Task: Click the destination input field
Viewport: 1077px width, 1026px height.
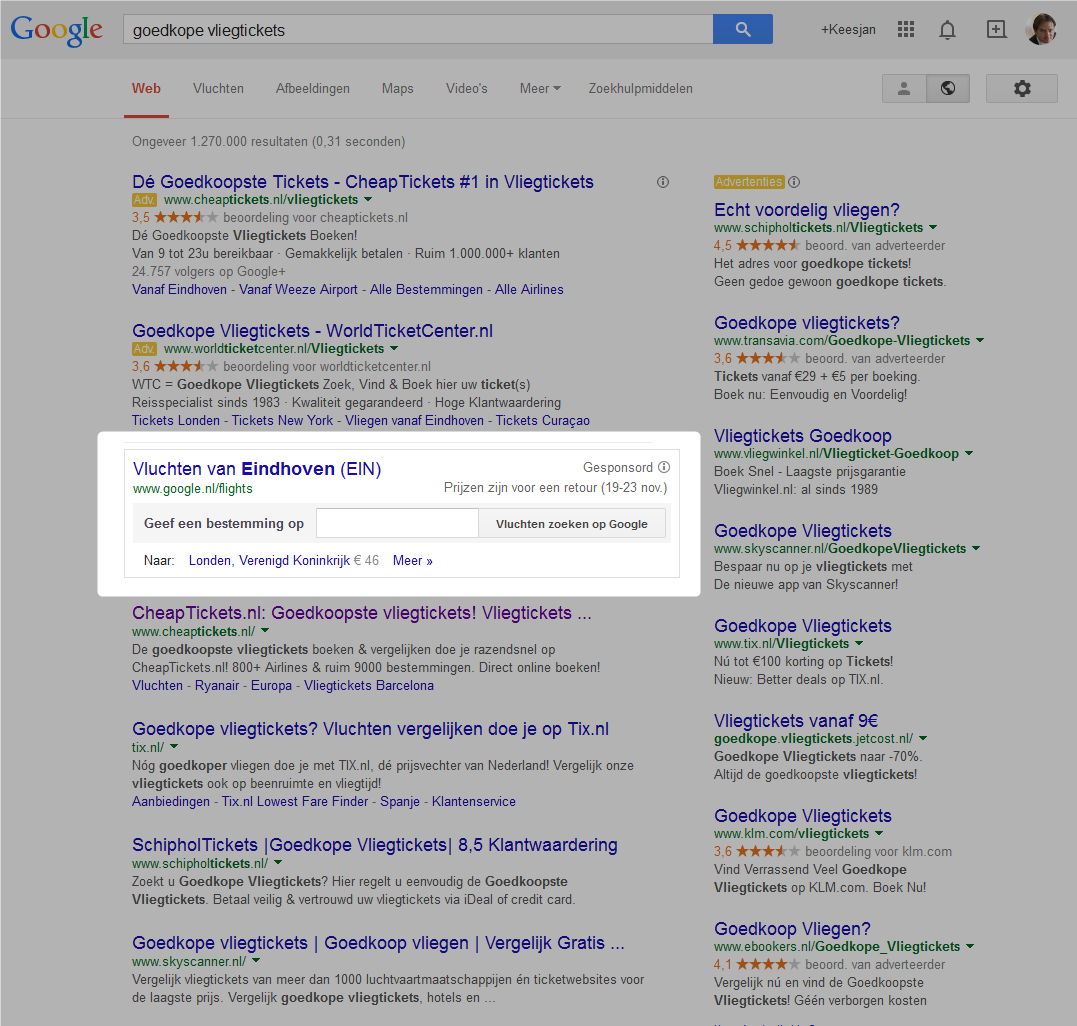Action: click(397, 523)
